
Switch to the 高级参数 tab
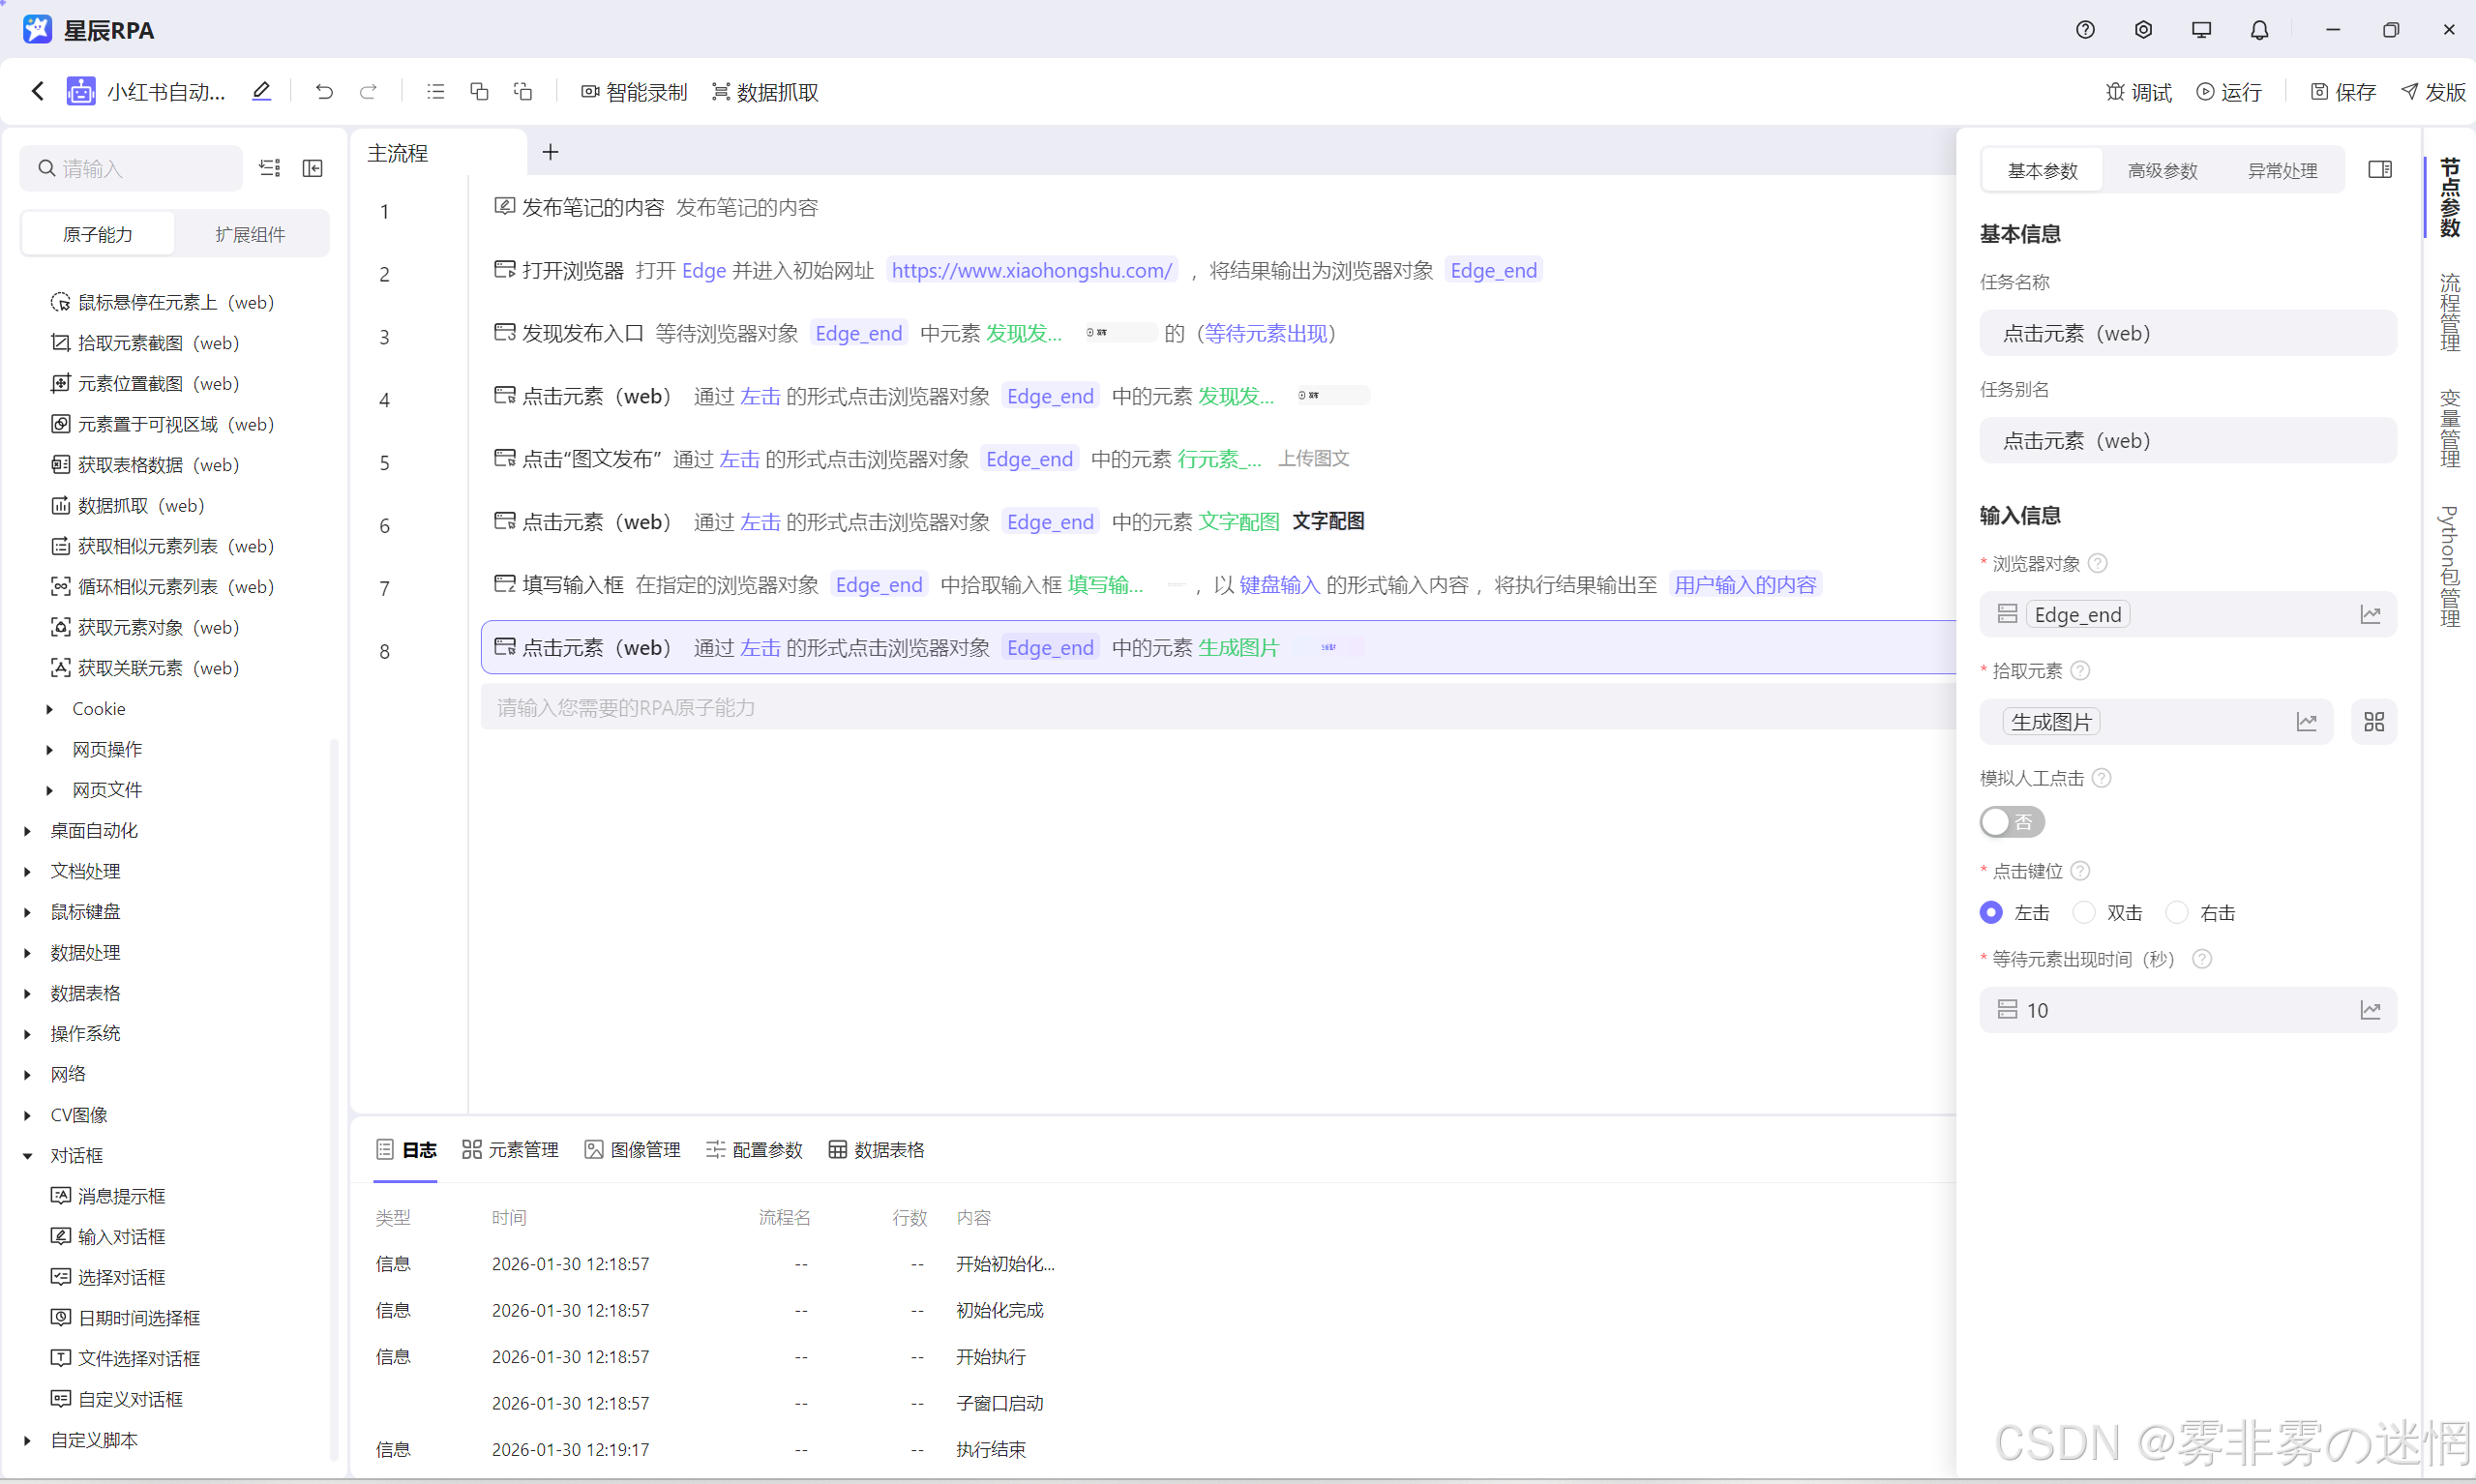point(2162,171)
